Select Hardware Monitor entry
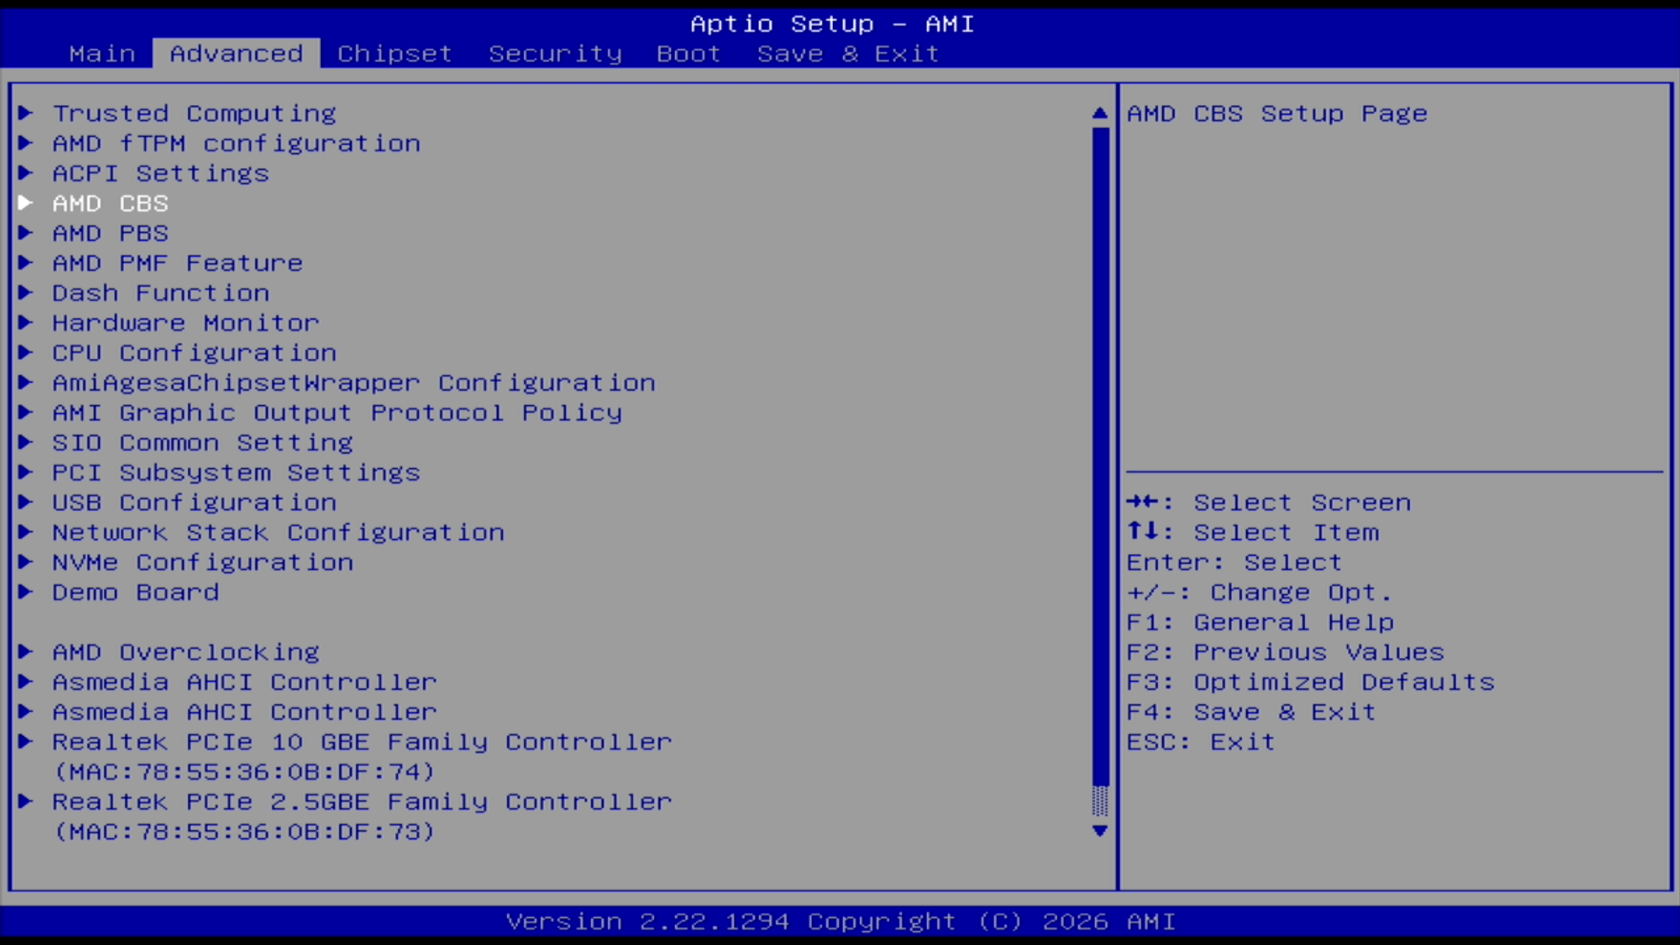 click(186, 324)
